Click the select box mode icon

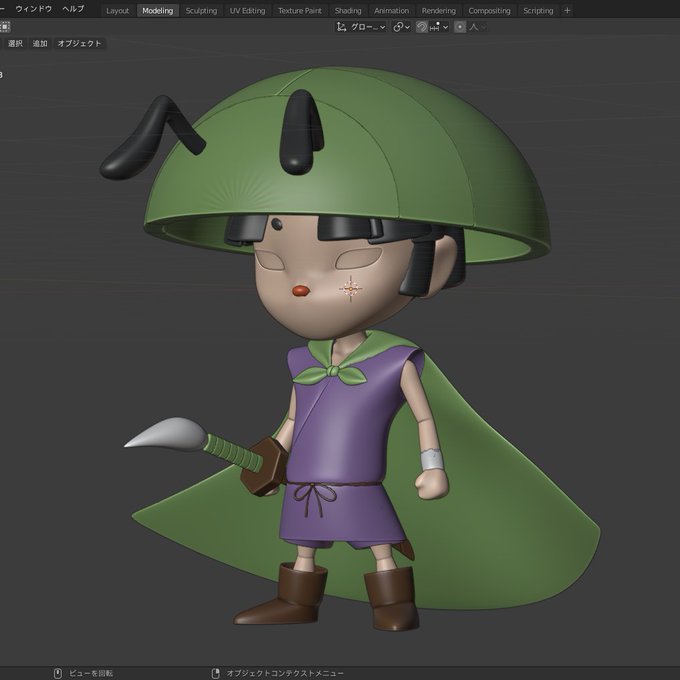coord(5,27)
